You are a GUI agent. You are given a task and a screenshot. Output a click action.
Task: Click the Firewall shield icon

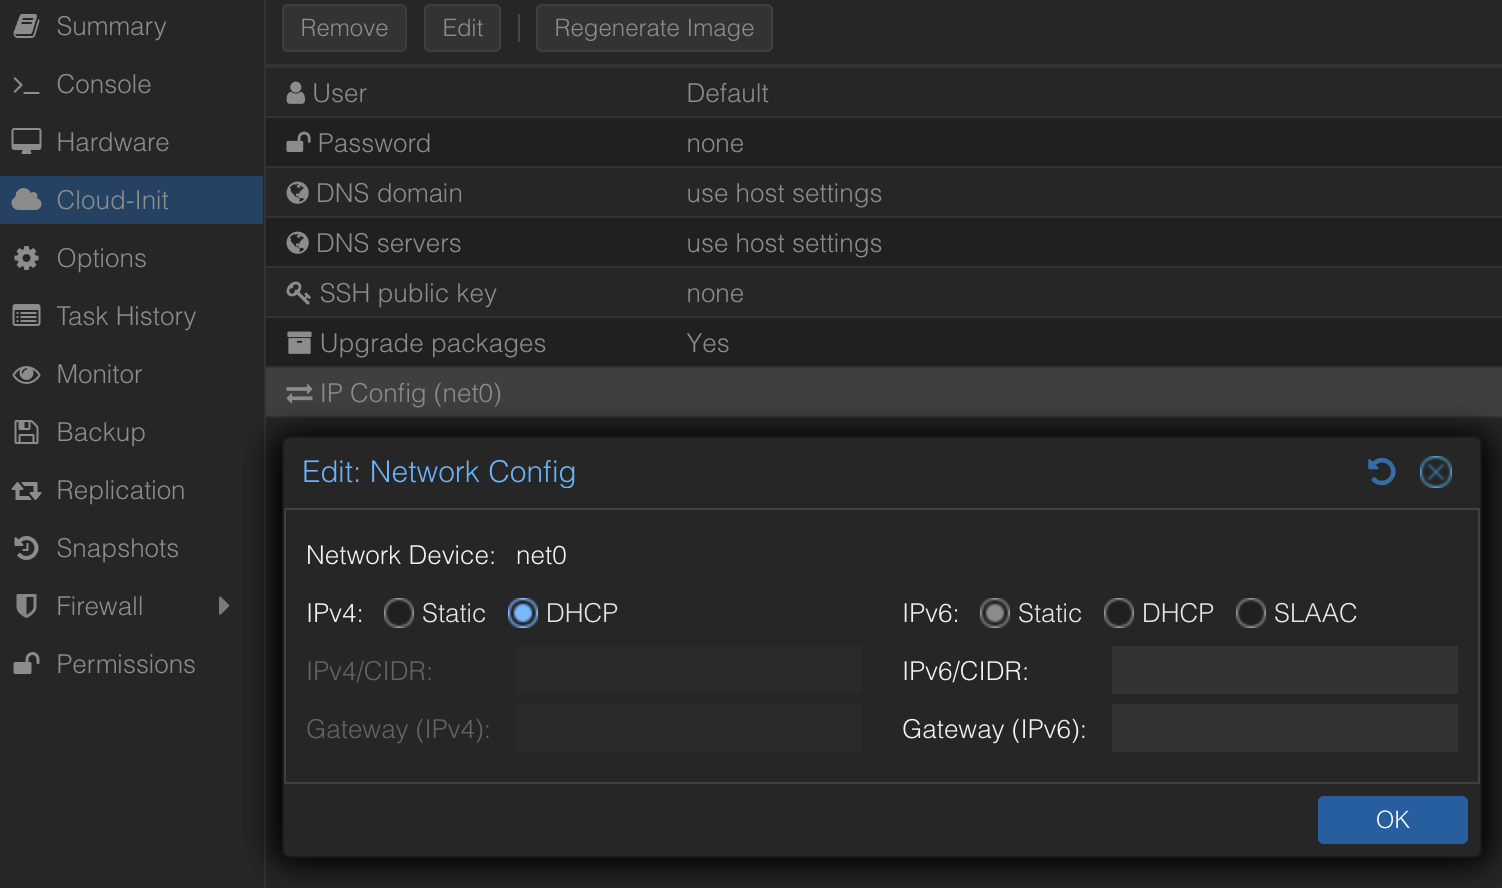click(x=27, y=606)
